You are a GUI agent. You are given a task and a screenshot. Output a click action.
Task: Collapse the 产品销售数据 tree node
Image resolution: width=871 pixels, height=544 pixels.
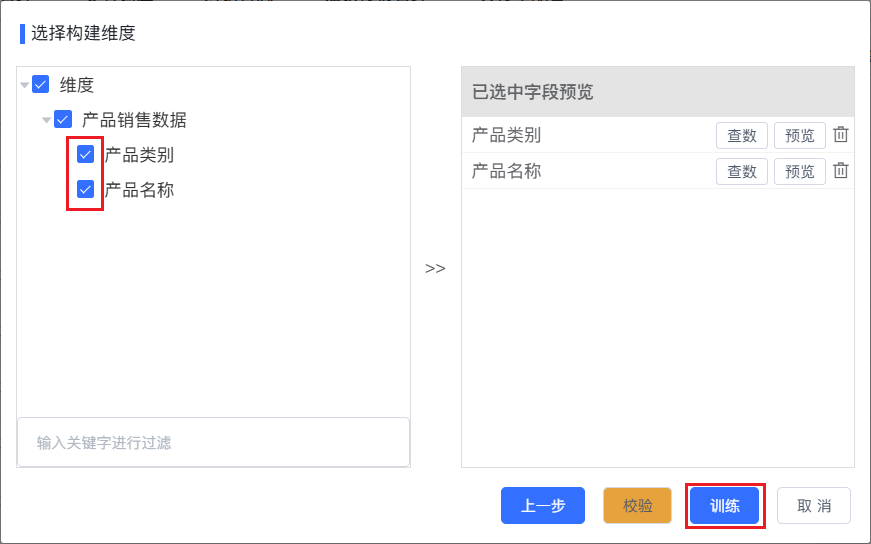(47, 120)
